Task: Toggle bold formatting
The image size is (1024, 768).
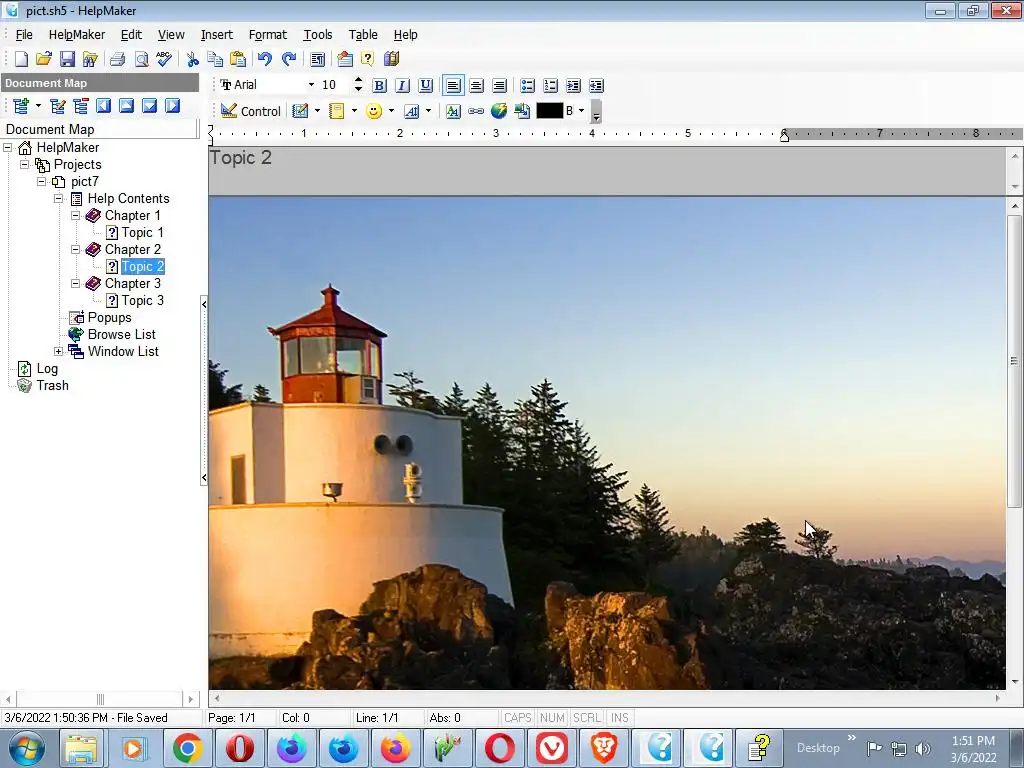Action: point(379,86)
